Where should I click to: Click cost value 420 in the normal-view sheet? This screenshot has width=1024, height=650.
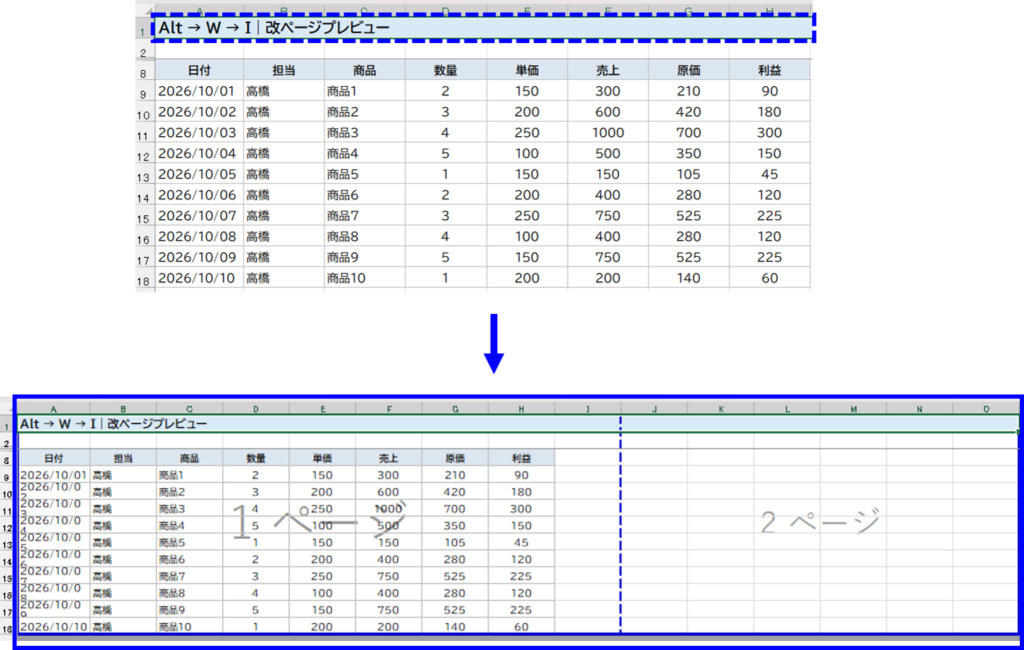click(688, 112)
